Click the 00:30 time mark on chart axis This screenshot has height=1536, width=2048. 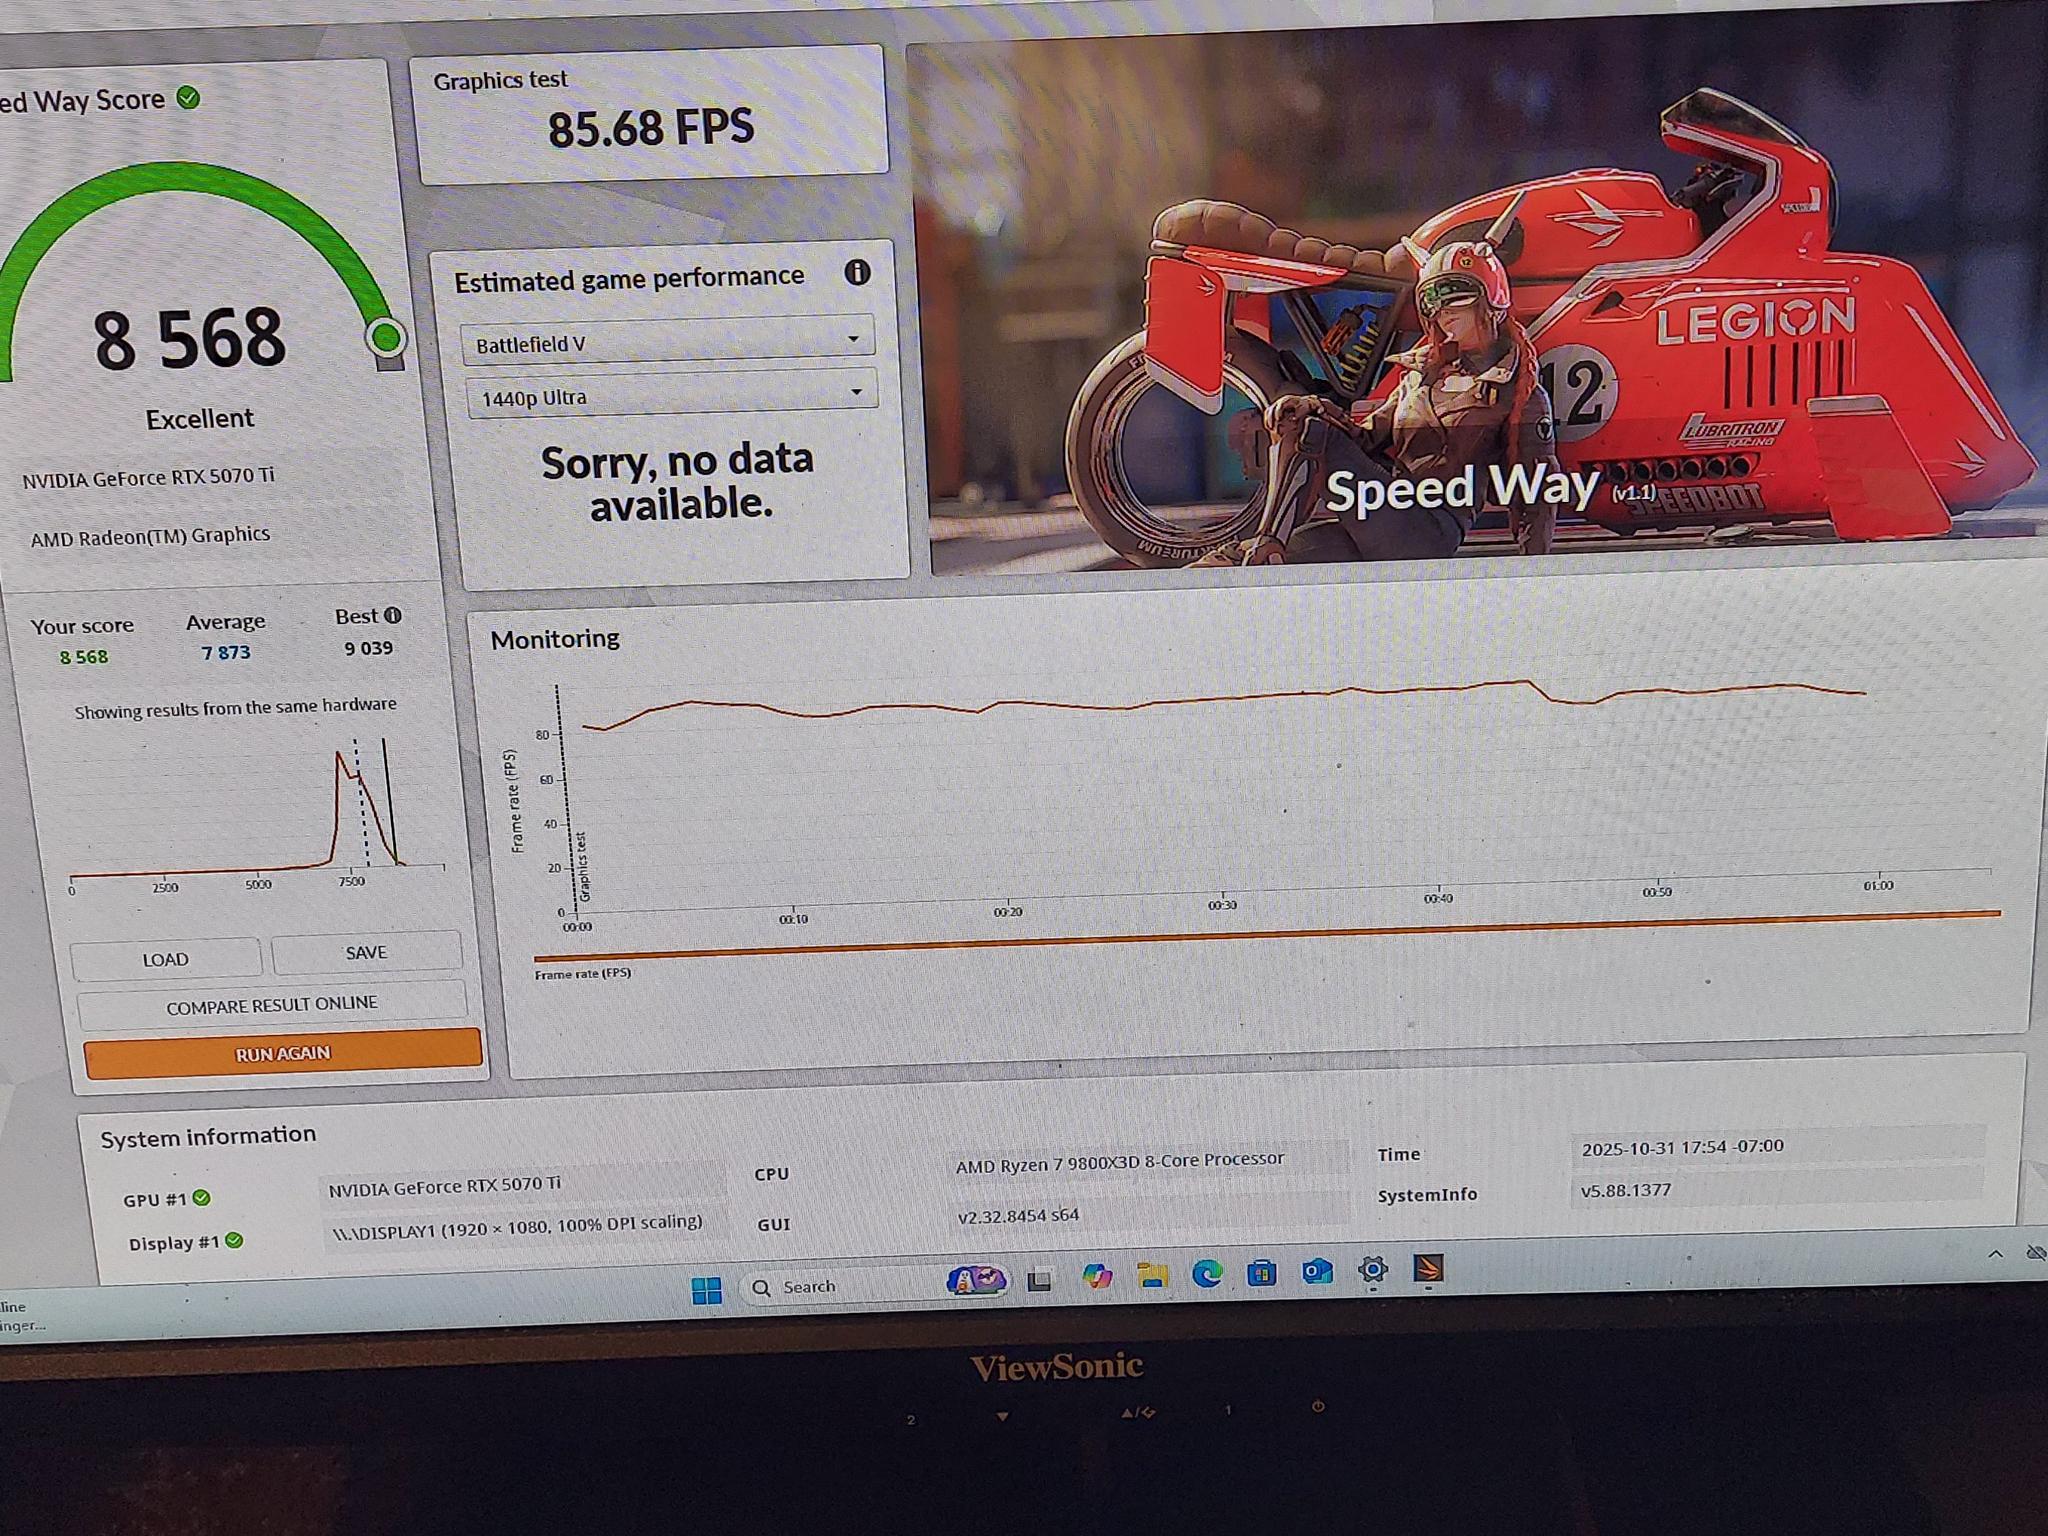pyautogui.click(x=1222, y=905)
